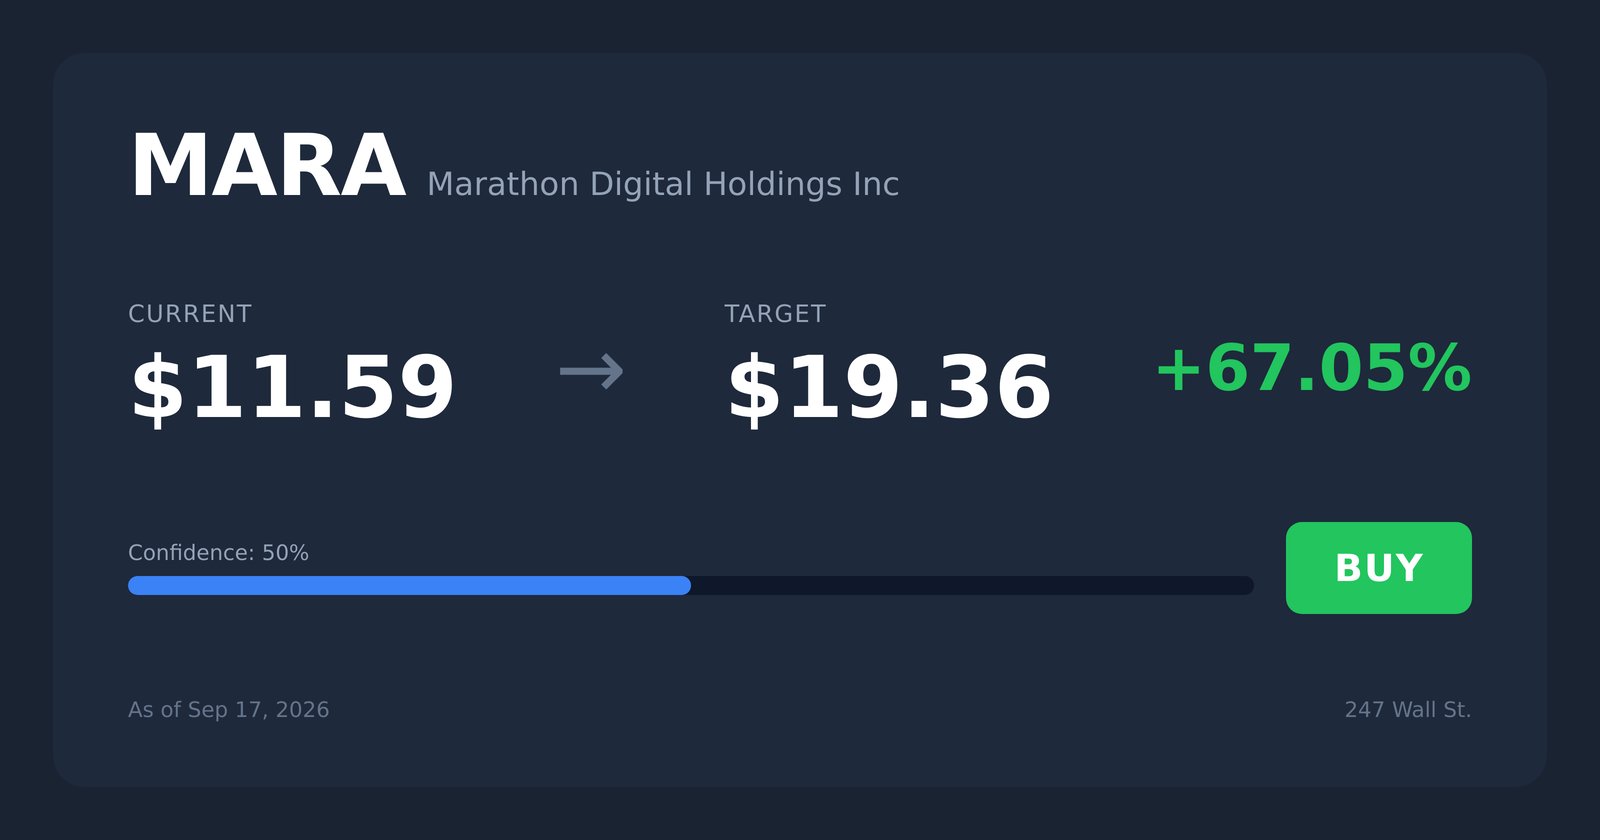Open the 247 Wall St. source link
1600x840 pixels.
[1408, 710]
